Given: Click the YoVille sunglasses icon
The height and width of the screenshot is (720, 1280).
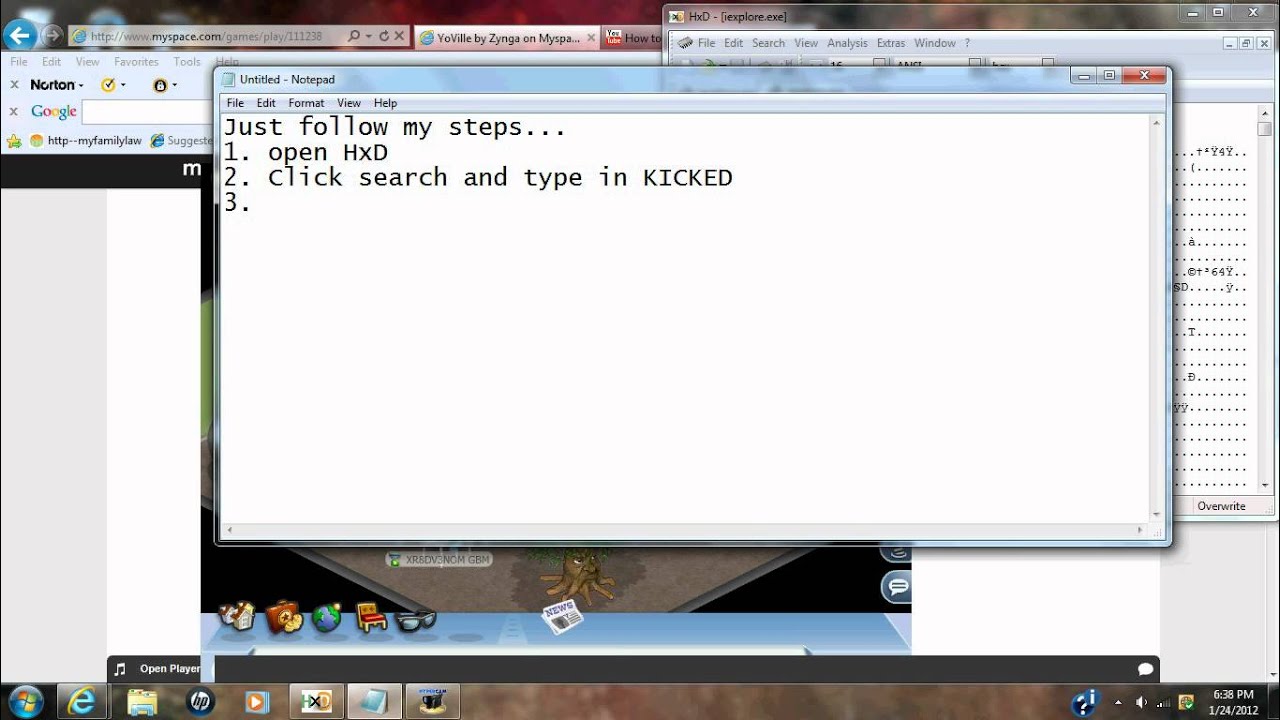Looking at the screenshot, I should tap(416, 621).
